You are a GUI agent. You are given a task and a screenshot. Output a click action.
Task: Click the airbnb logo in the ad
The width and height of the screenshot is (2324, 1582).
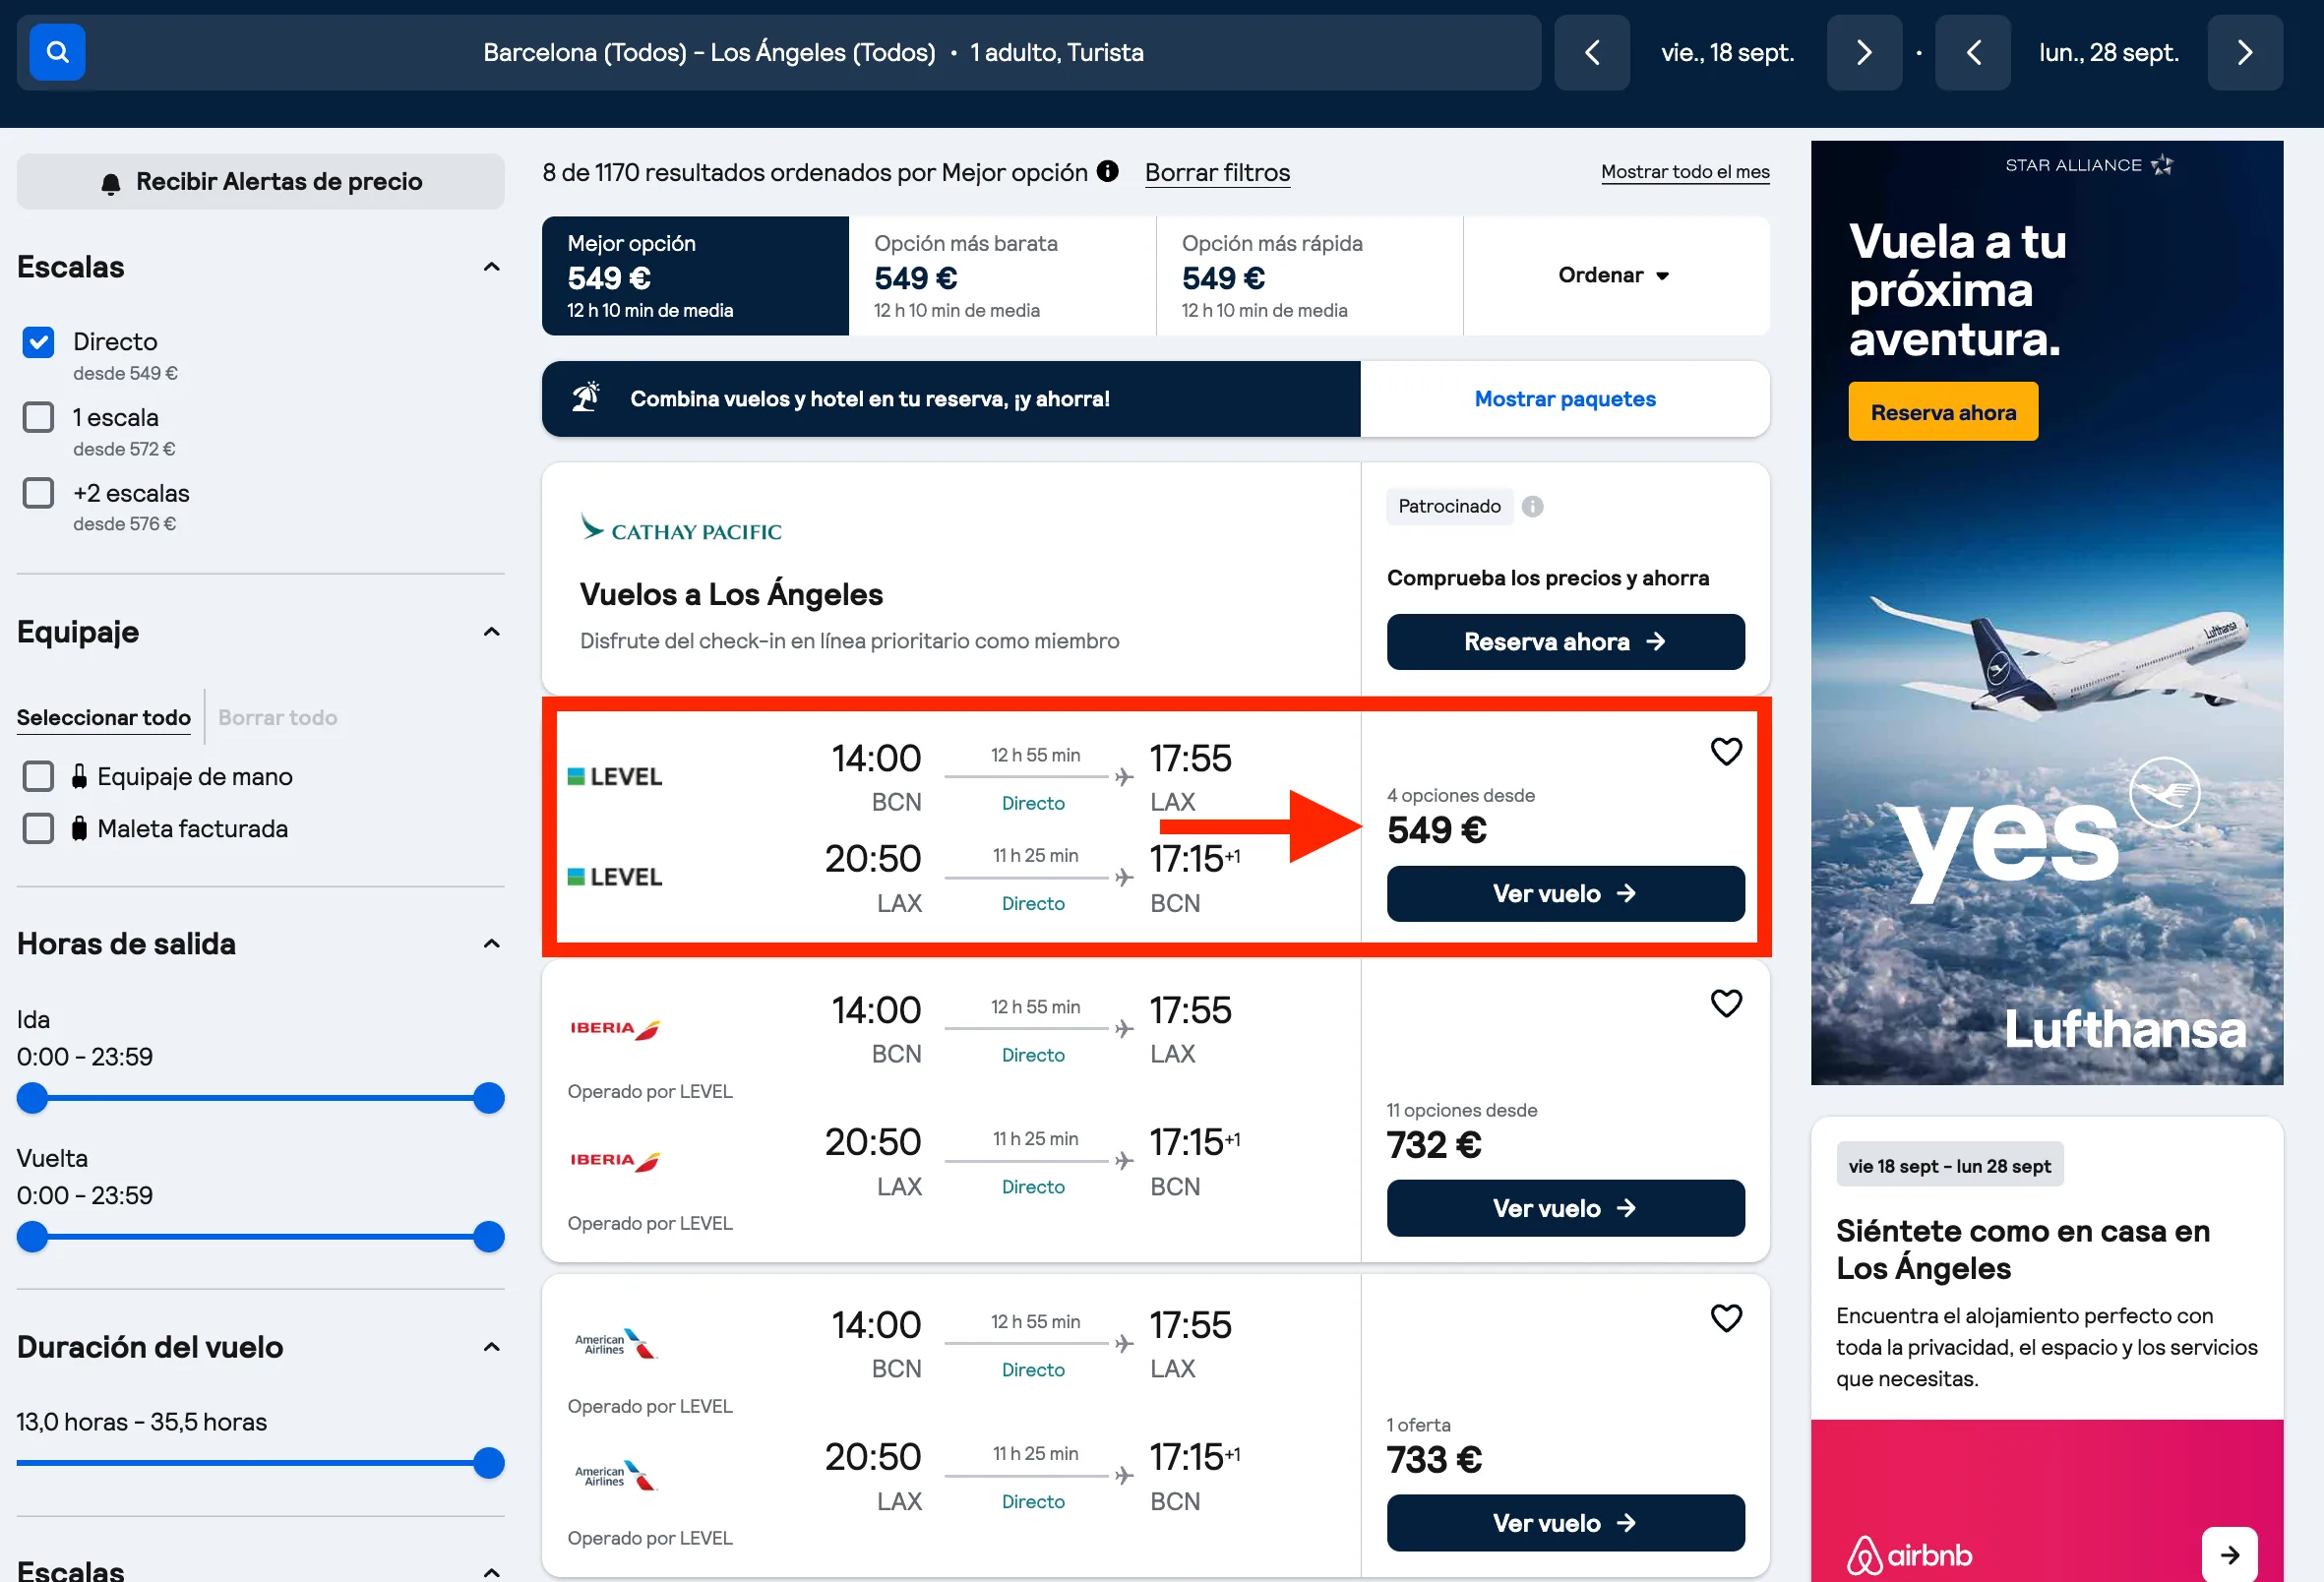[1908, 1555]
